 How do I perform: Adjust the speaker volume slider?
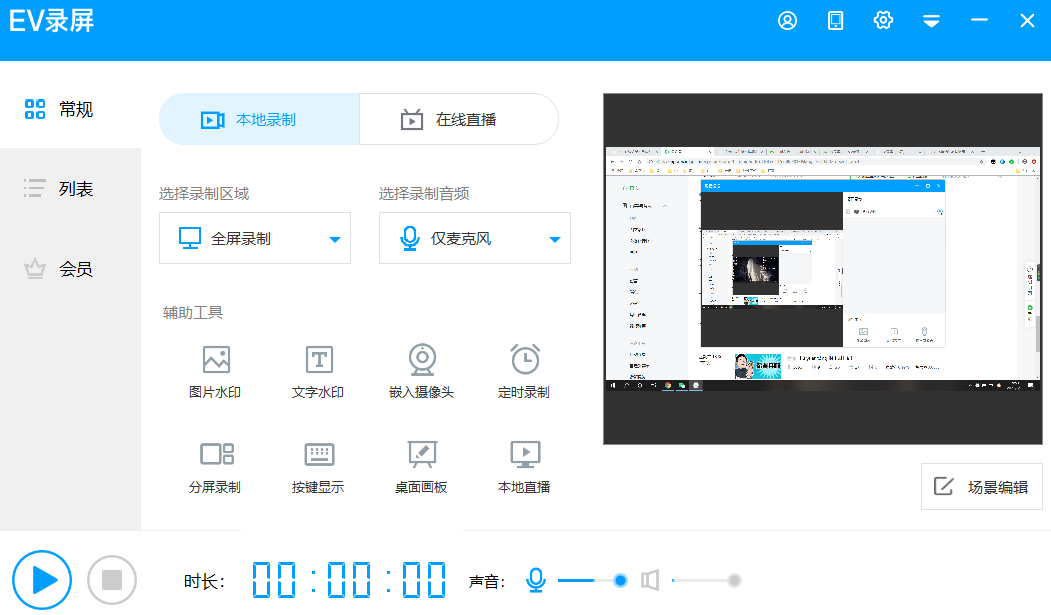point(706,580)
